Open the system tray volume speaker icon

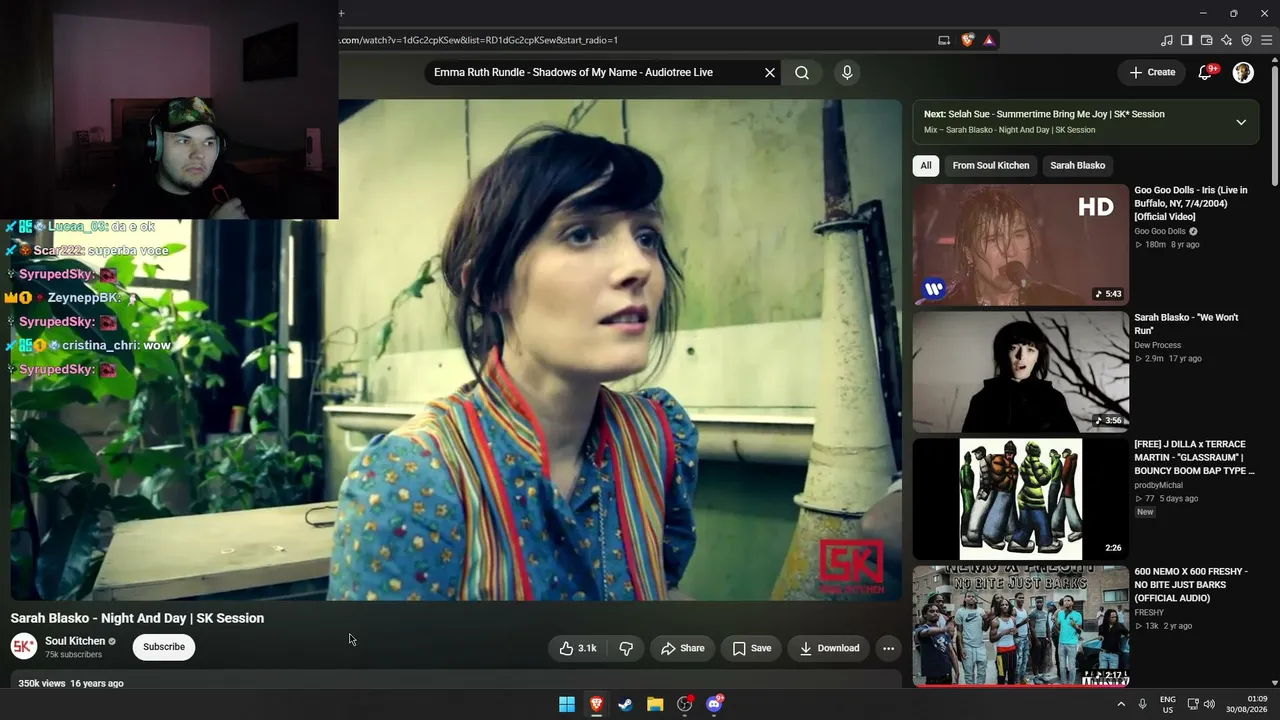pyautogui.click(x=1209, y=704)
